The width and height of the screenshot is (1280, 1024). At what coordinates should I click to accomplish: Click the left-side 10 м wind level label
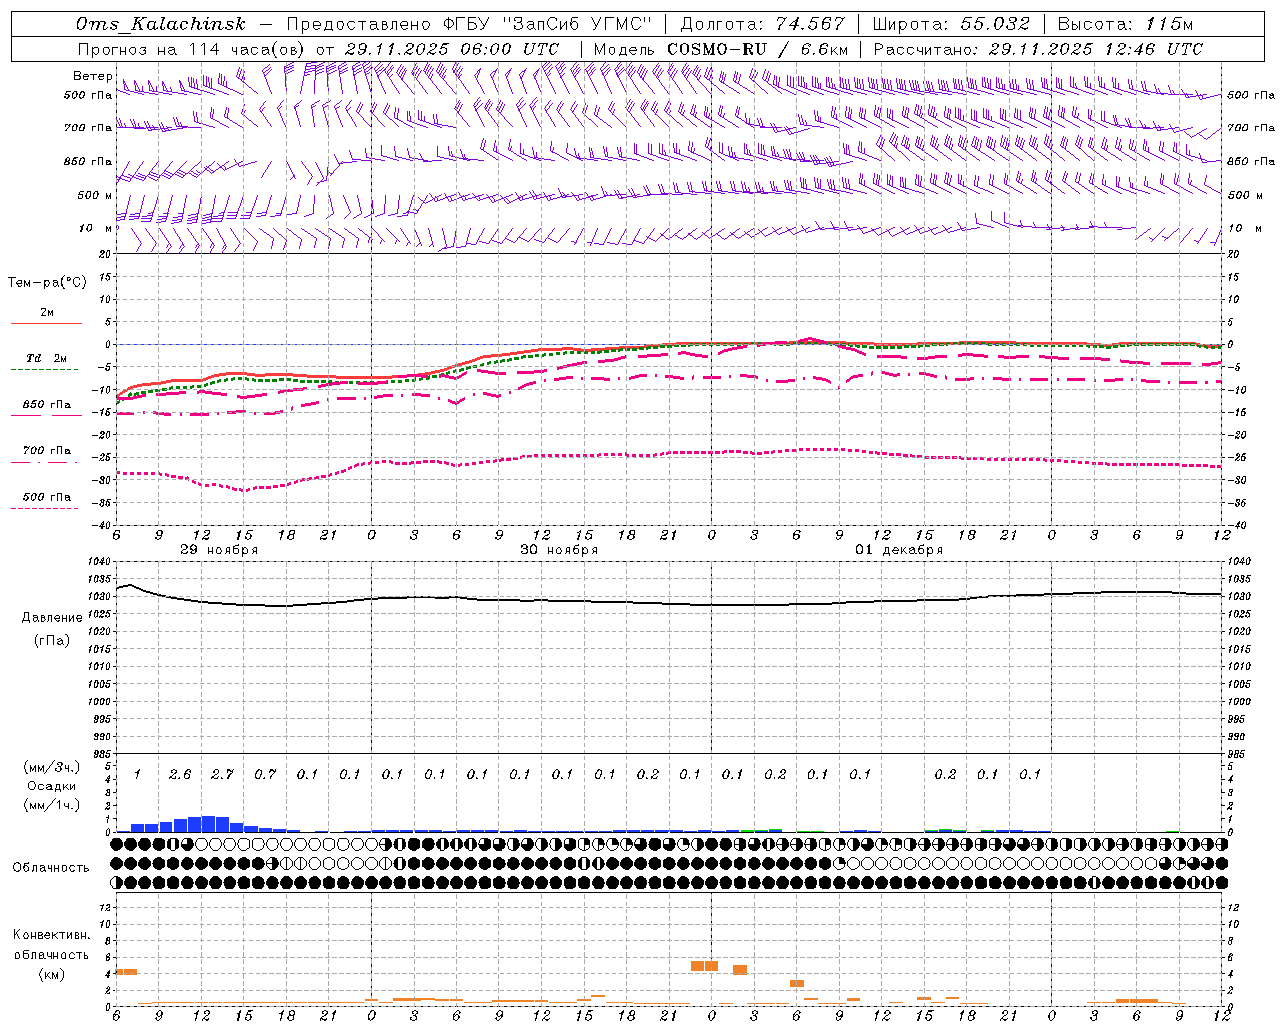(95, 228)
